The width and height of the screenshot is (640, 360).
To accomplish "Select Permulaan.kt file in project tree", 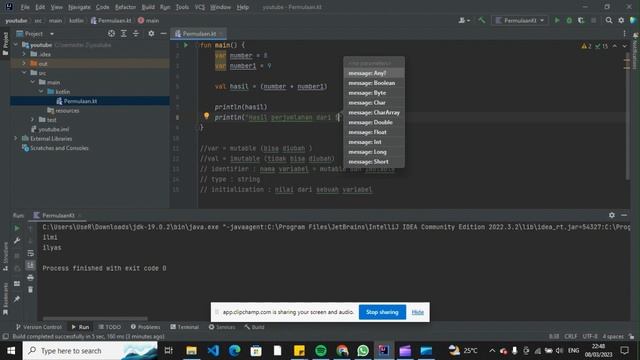I will (x=80, y=101).
